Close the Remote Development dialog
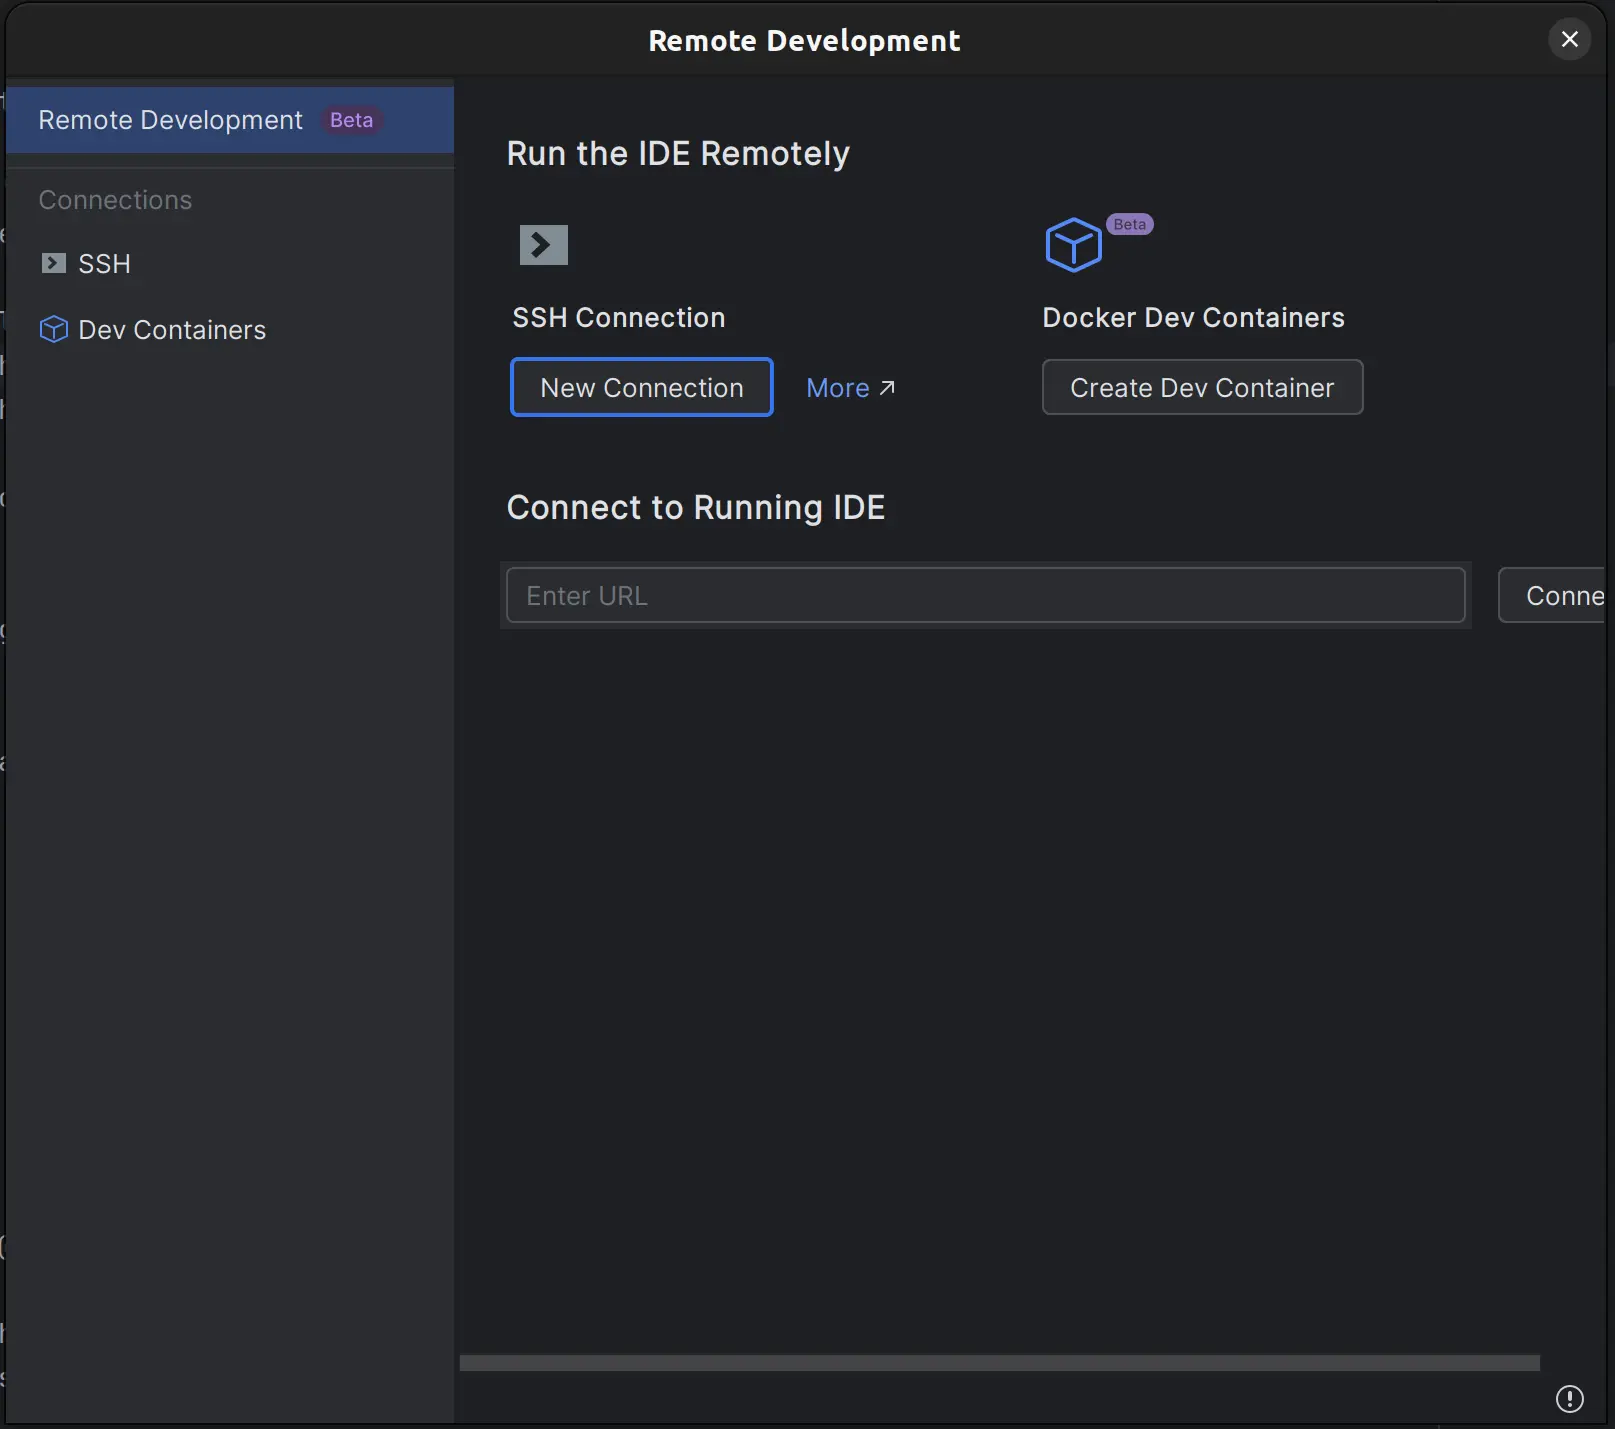Screen dimensions: 1615x1429 1569,40
